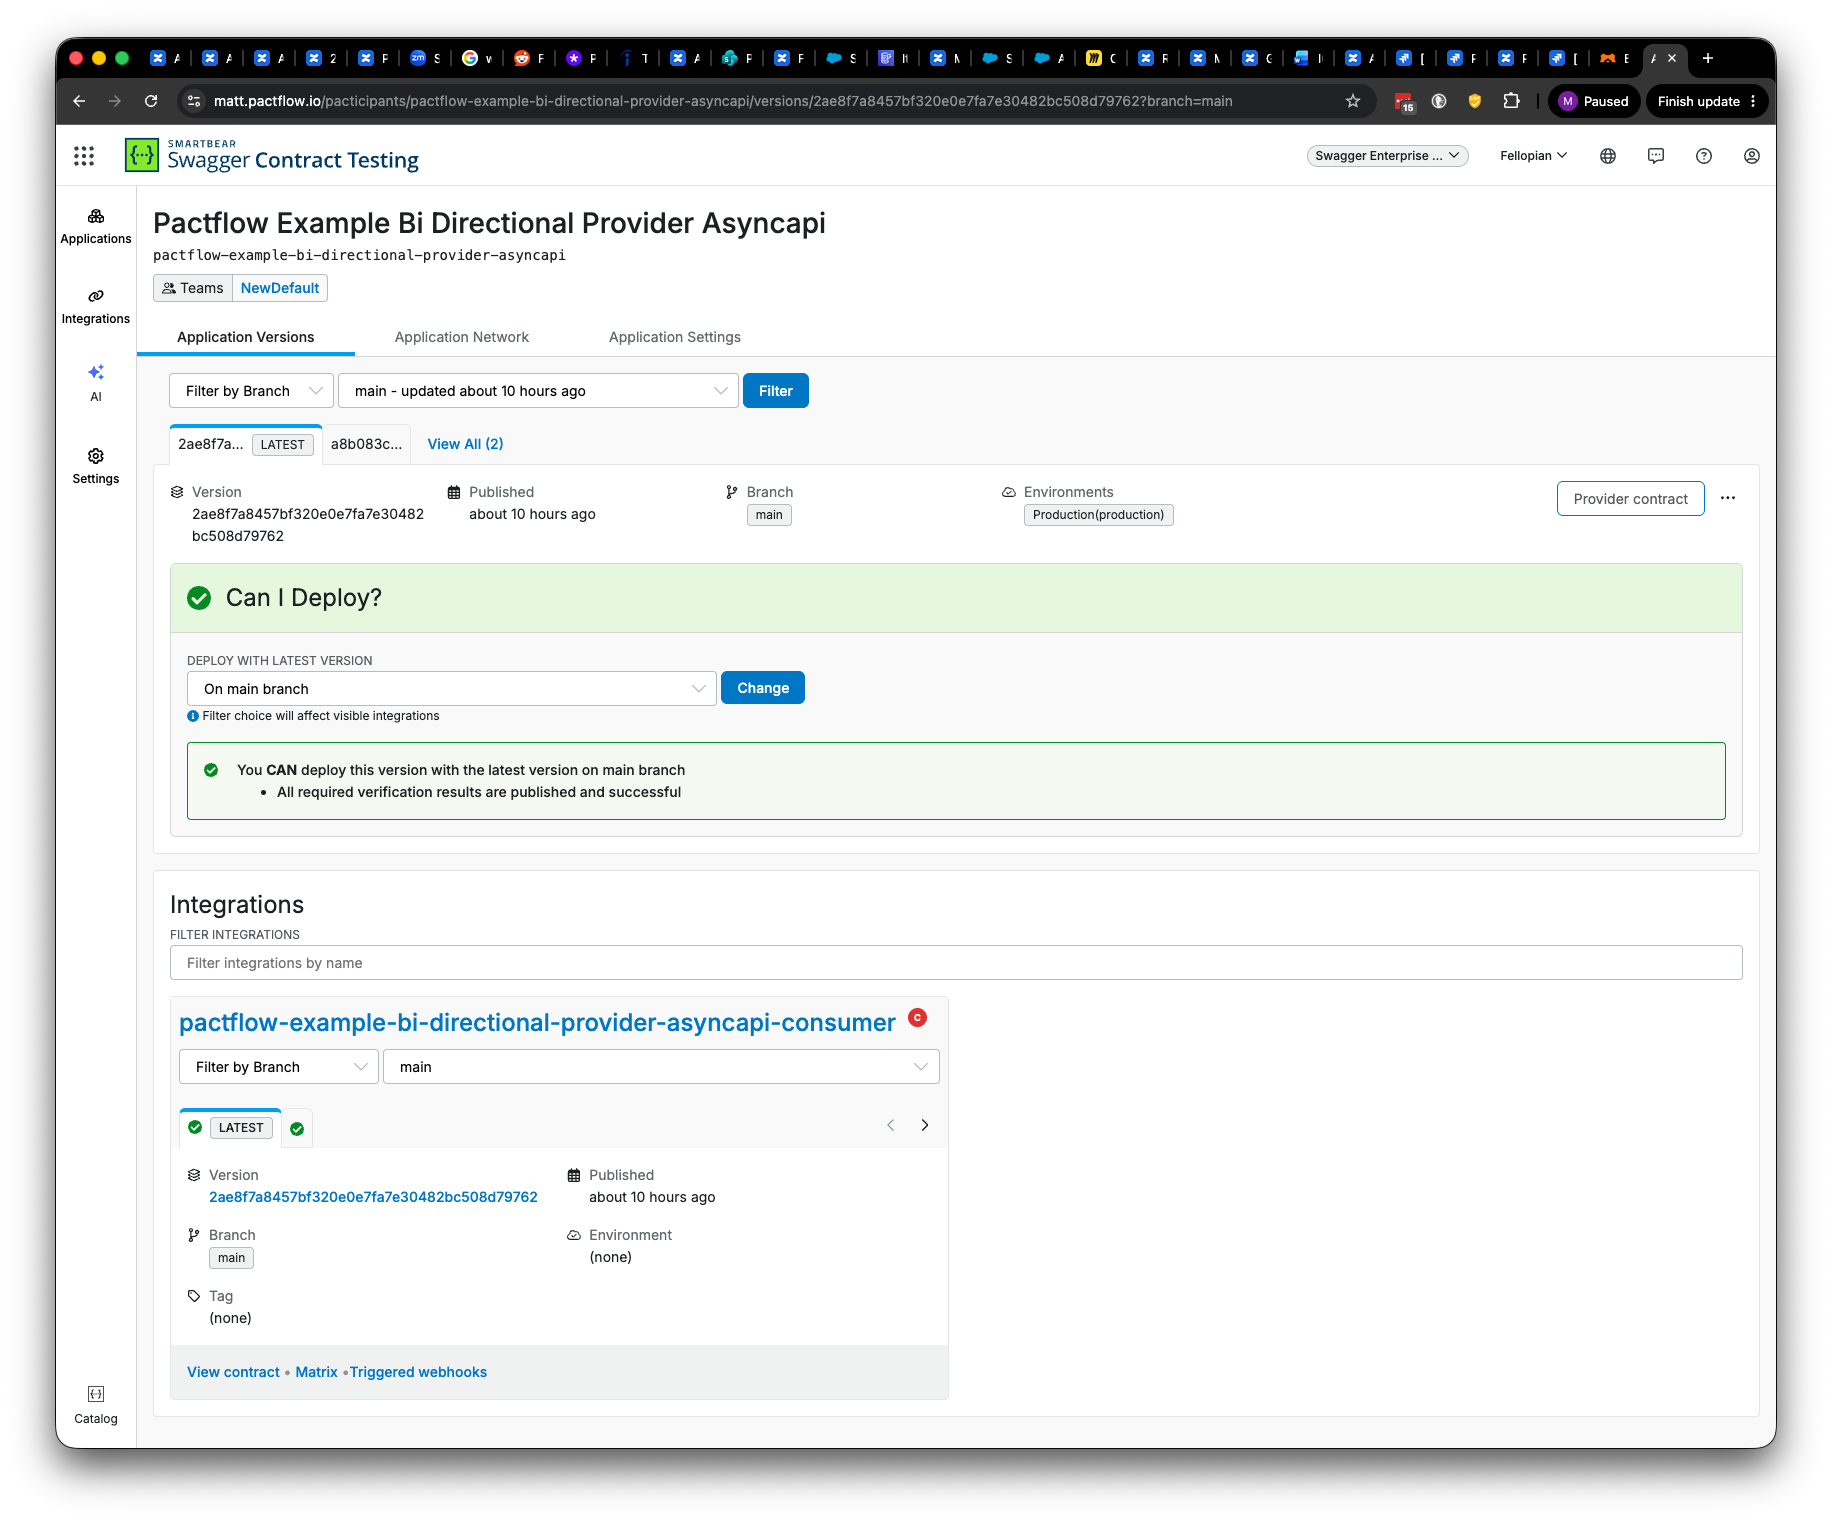
Task: Open the NewDefault team link
Action: [x=280, y=288]
